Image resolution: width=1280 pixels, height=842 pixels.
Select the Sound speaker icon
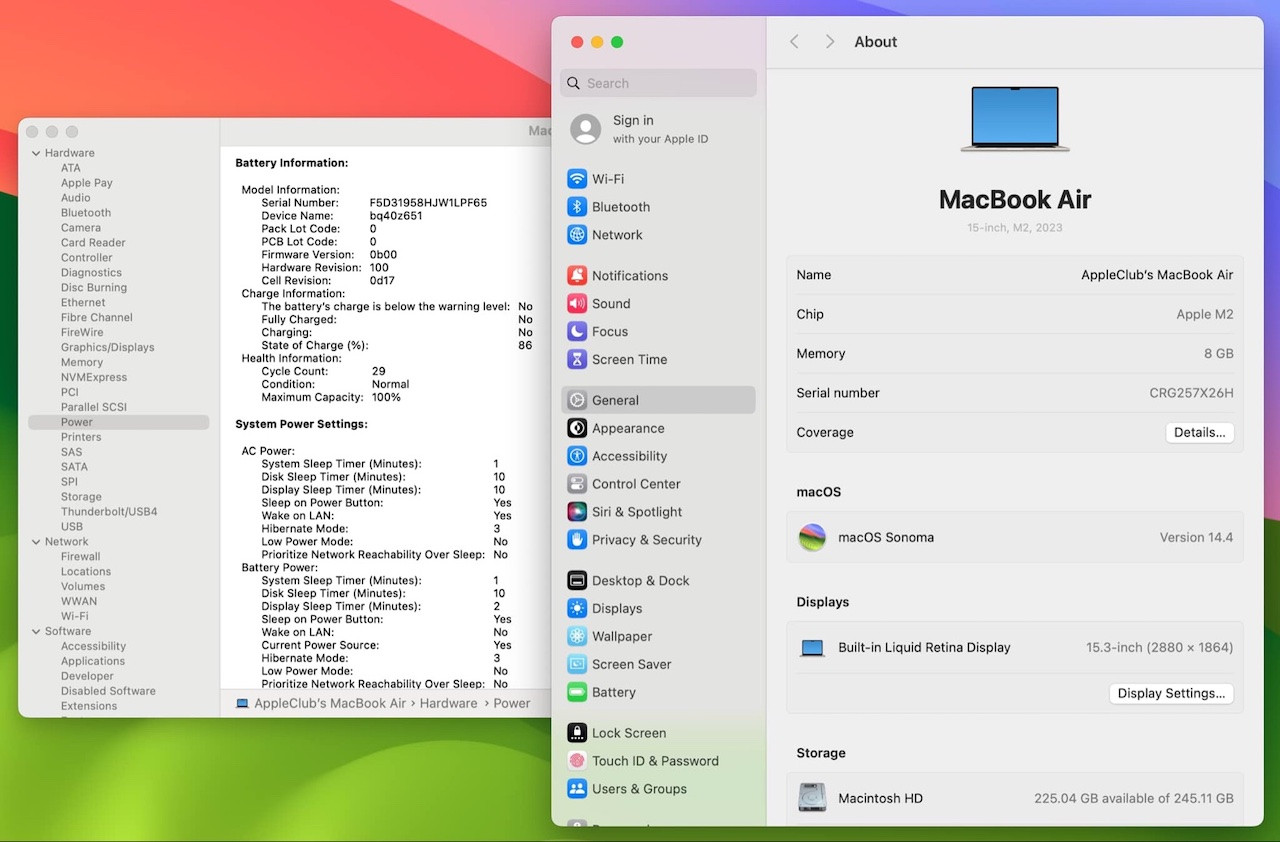click(x=577, y=304)
